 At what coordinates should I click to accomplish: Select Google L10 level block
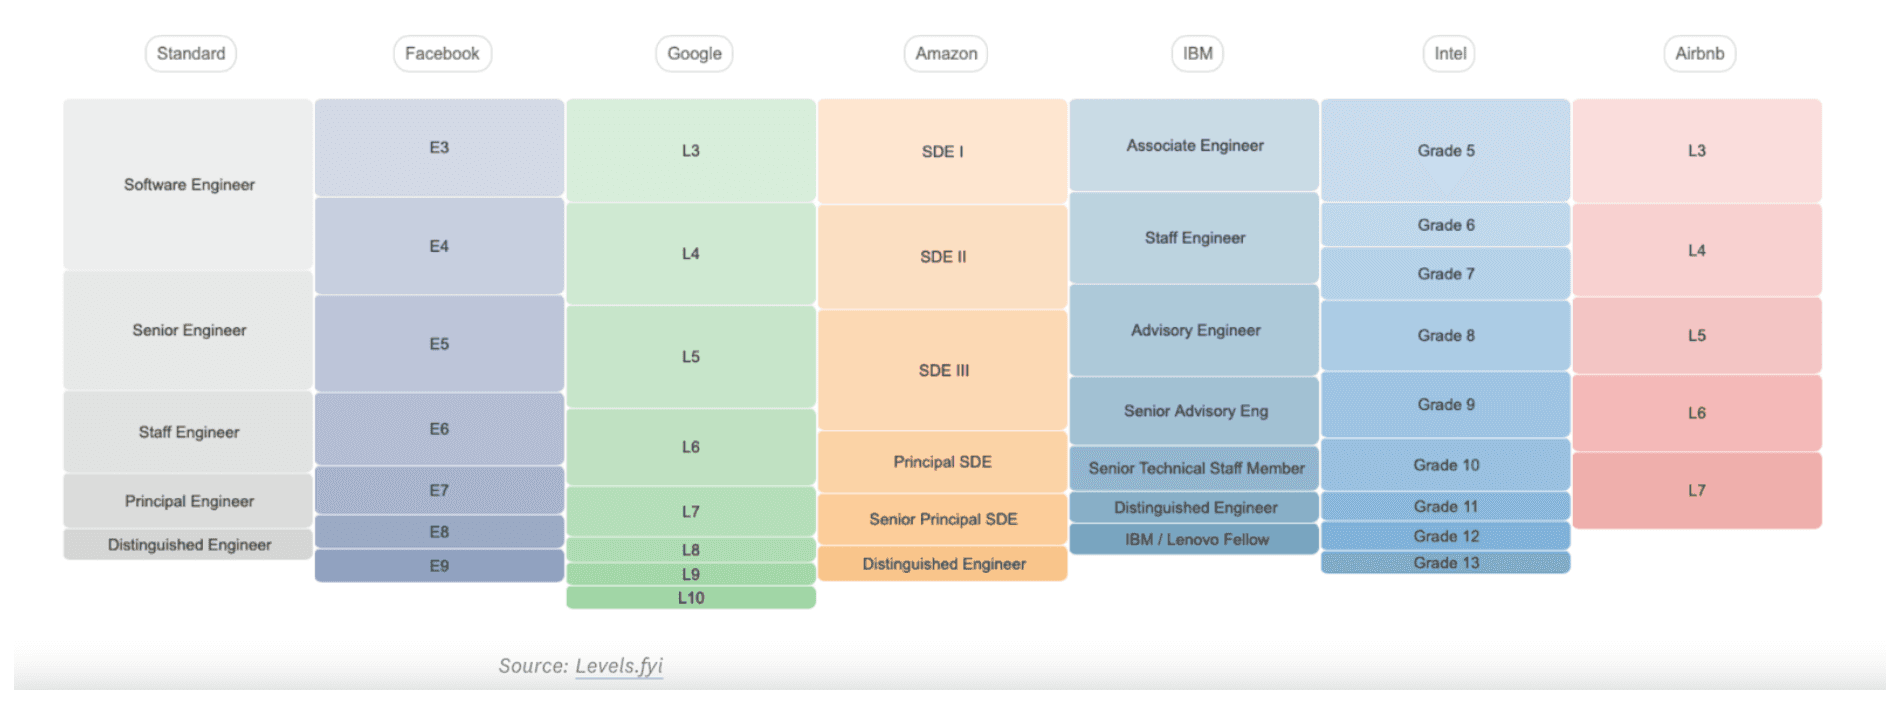click(x=691, y=598)
